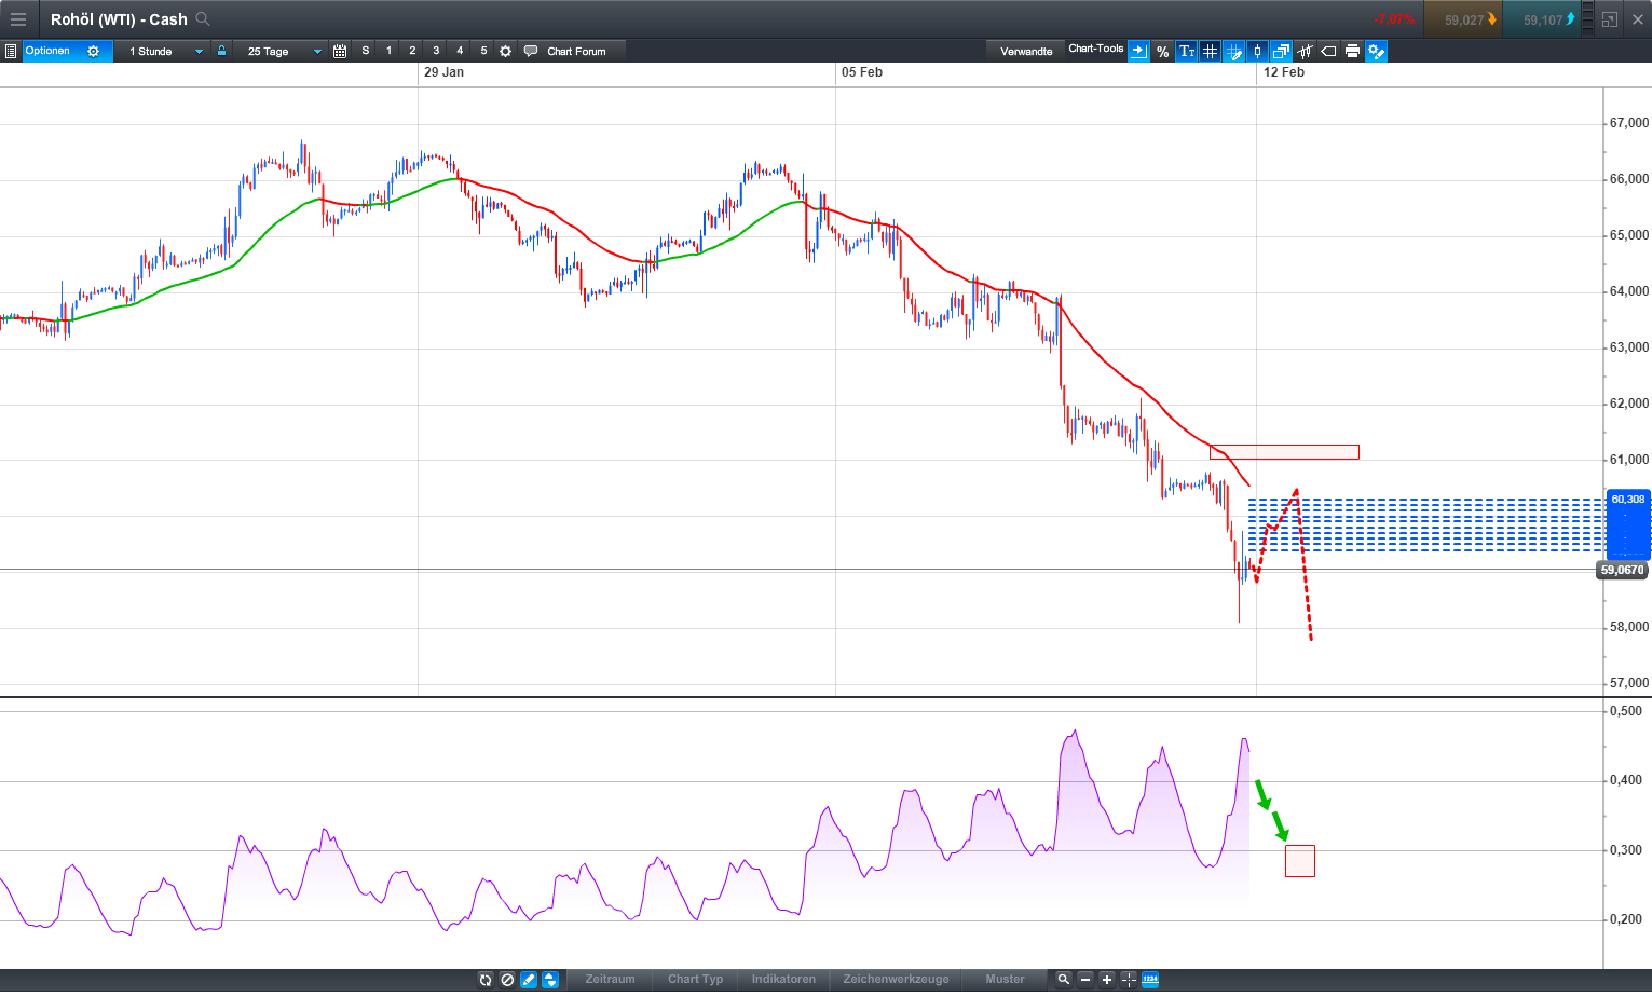Toggle the price lock icon next to timeframe
This screenshot has height=992, width=1652.
(221, 51)
